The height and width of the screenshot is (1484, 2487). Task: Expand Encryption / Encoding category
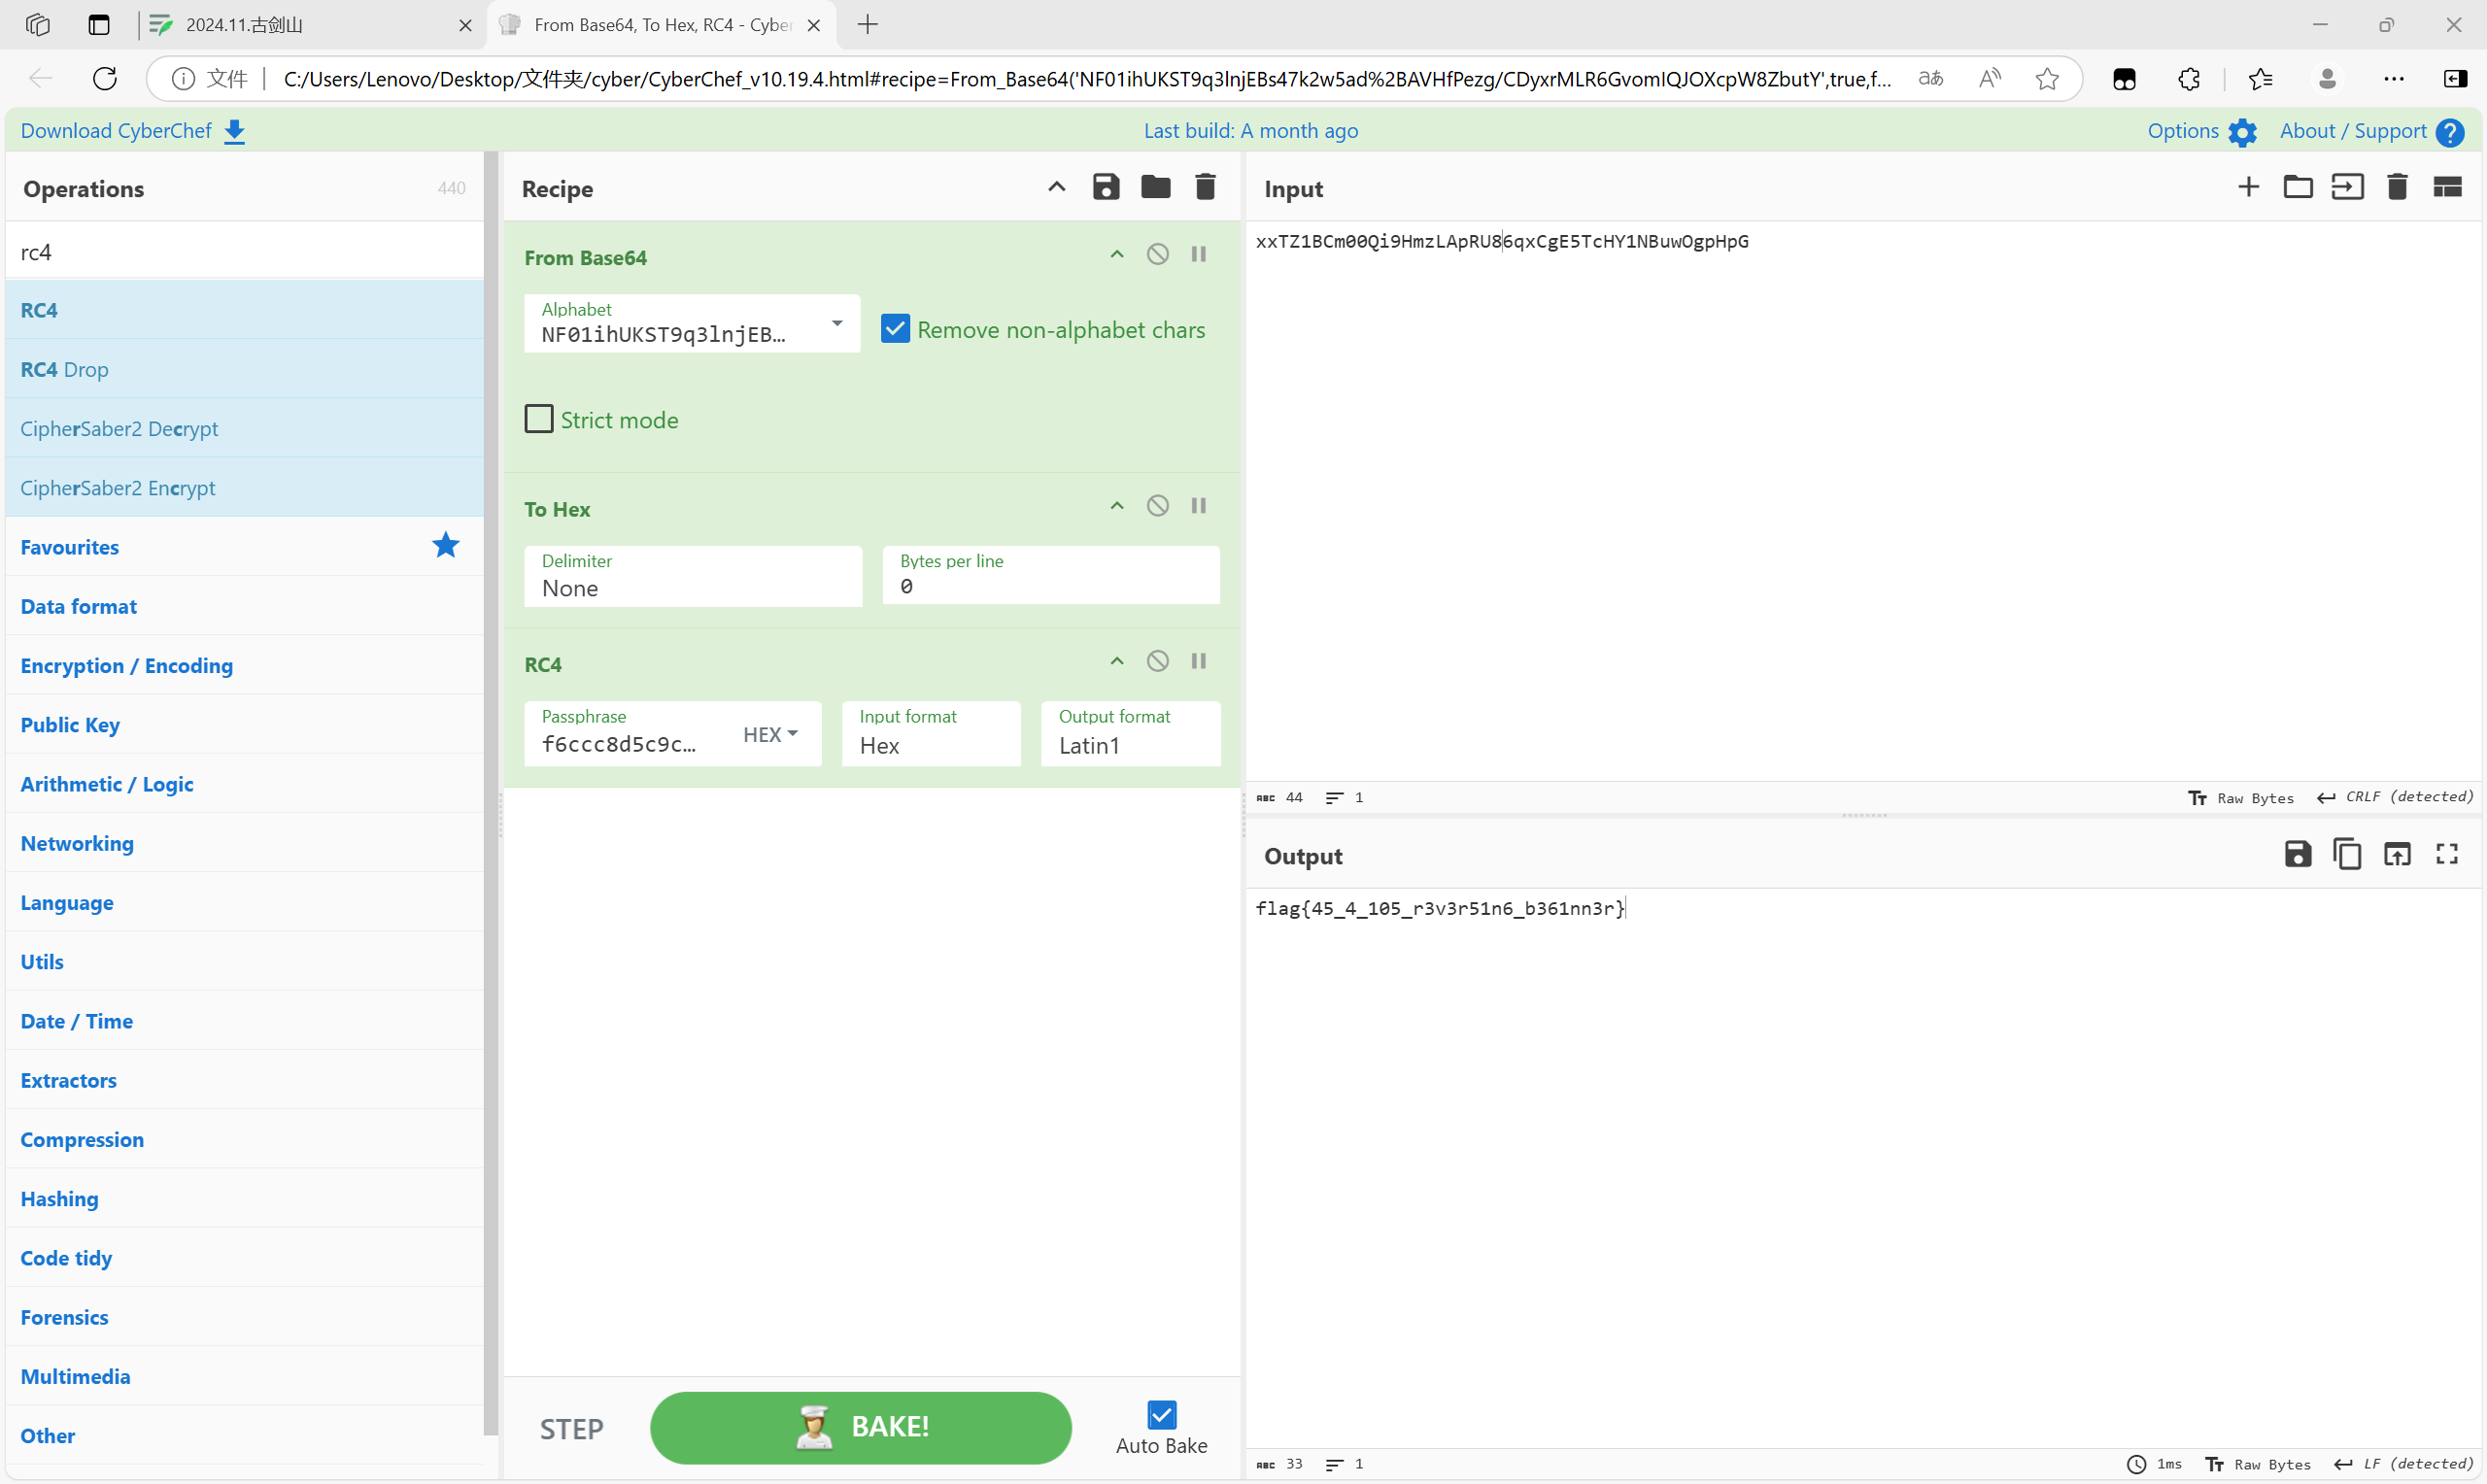click(x=244, y=665)
